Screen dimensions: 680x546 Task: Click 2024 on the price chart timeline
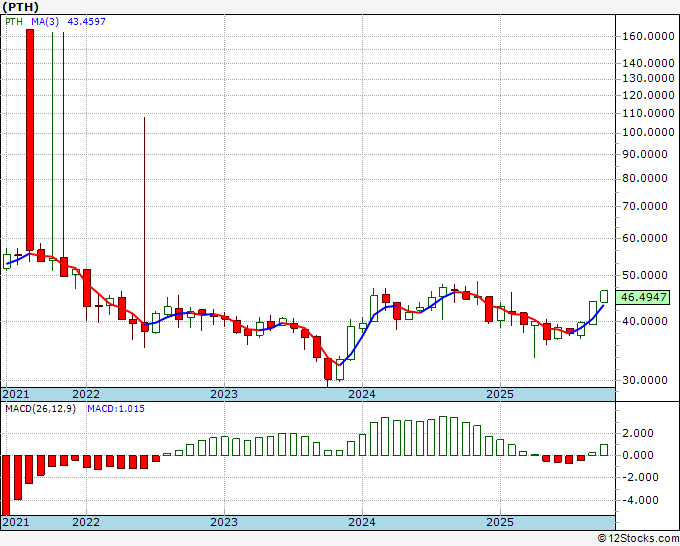tap(362, 395)
